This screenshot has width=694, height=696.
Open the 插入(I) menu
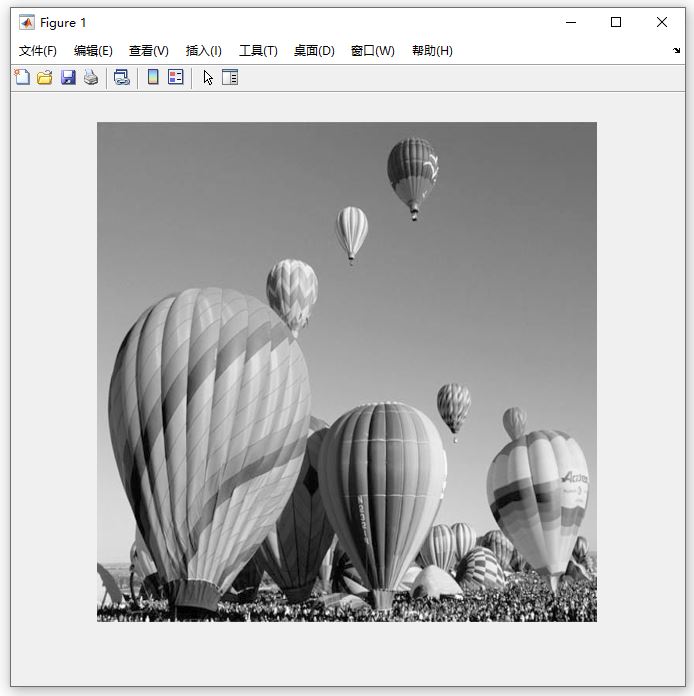[x=204, y=51]
